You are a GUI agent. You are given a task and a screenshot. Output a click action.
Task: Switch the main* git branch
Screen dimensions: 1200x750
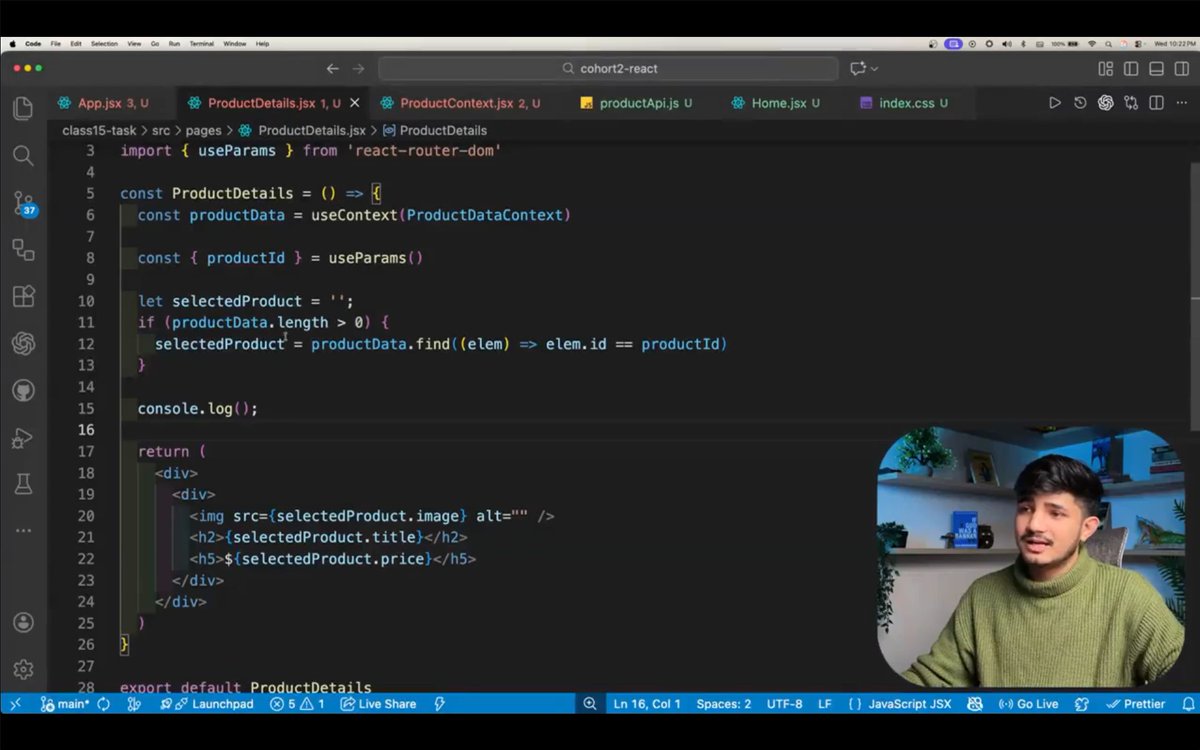tap(65, 704)
